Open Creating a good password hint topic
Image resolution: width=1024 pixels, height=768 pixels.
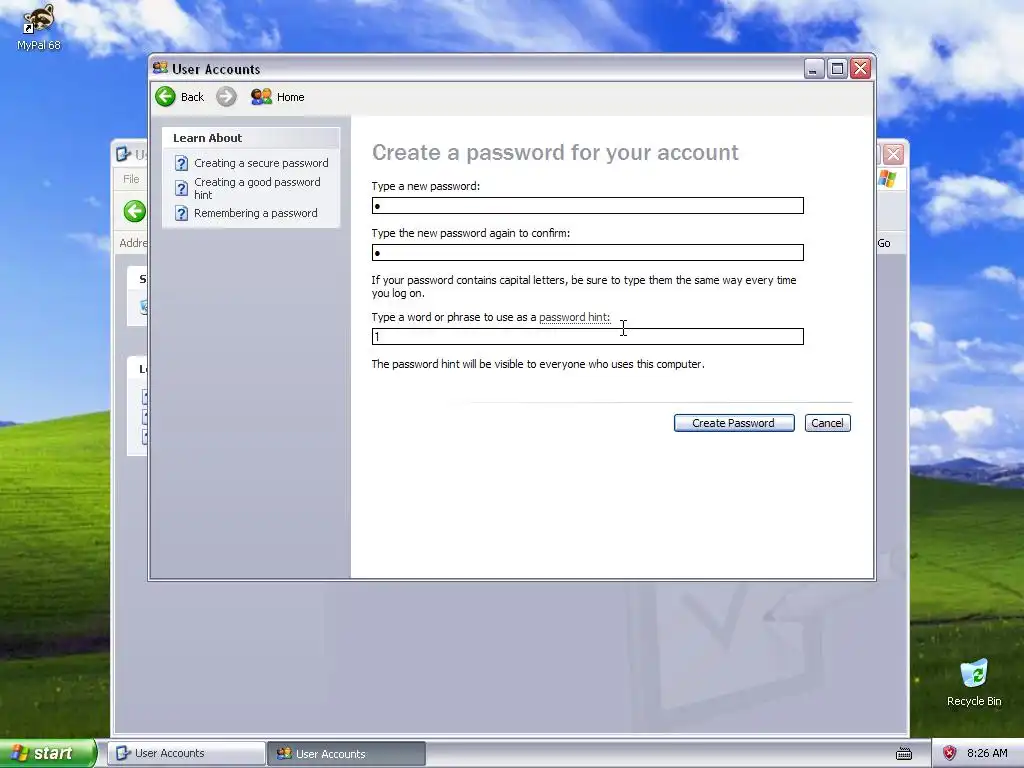coord(257,188)
